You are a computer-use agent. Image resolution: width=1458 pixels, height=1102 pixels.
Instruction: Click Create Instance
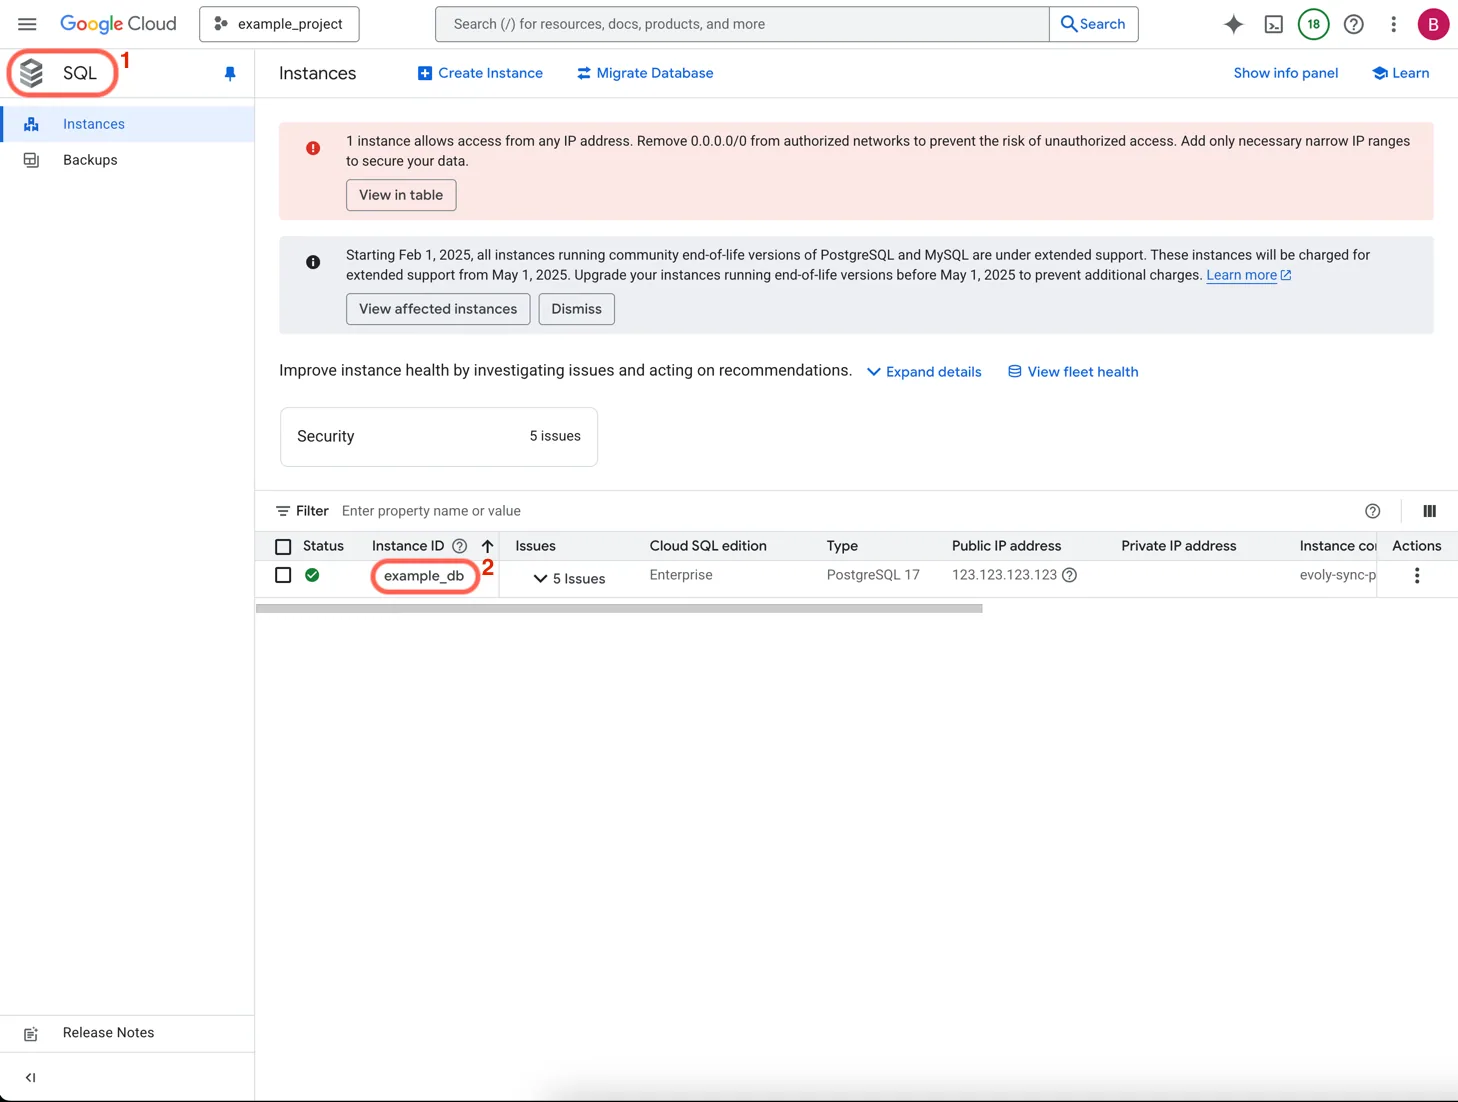coord(480,73)
